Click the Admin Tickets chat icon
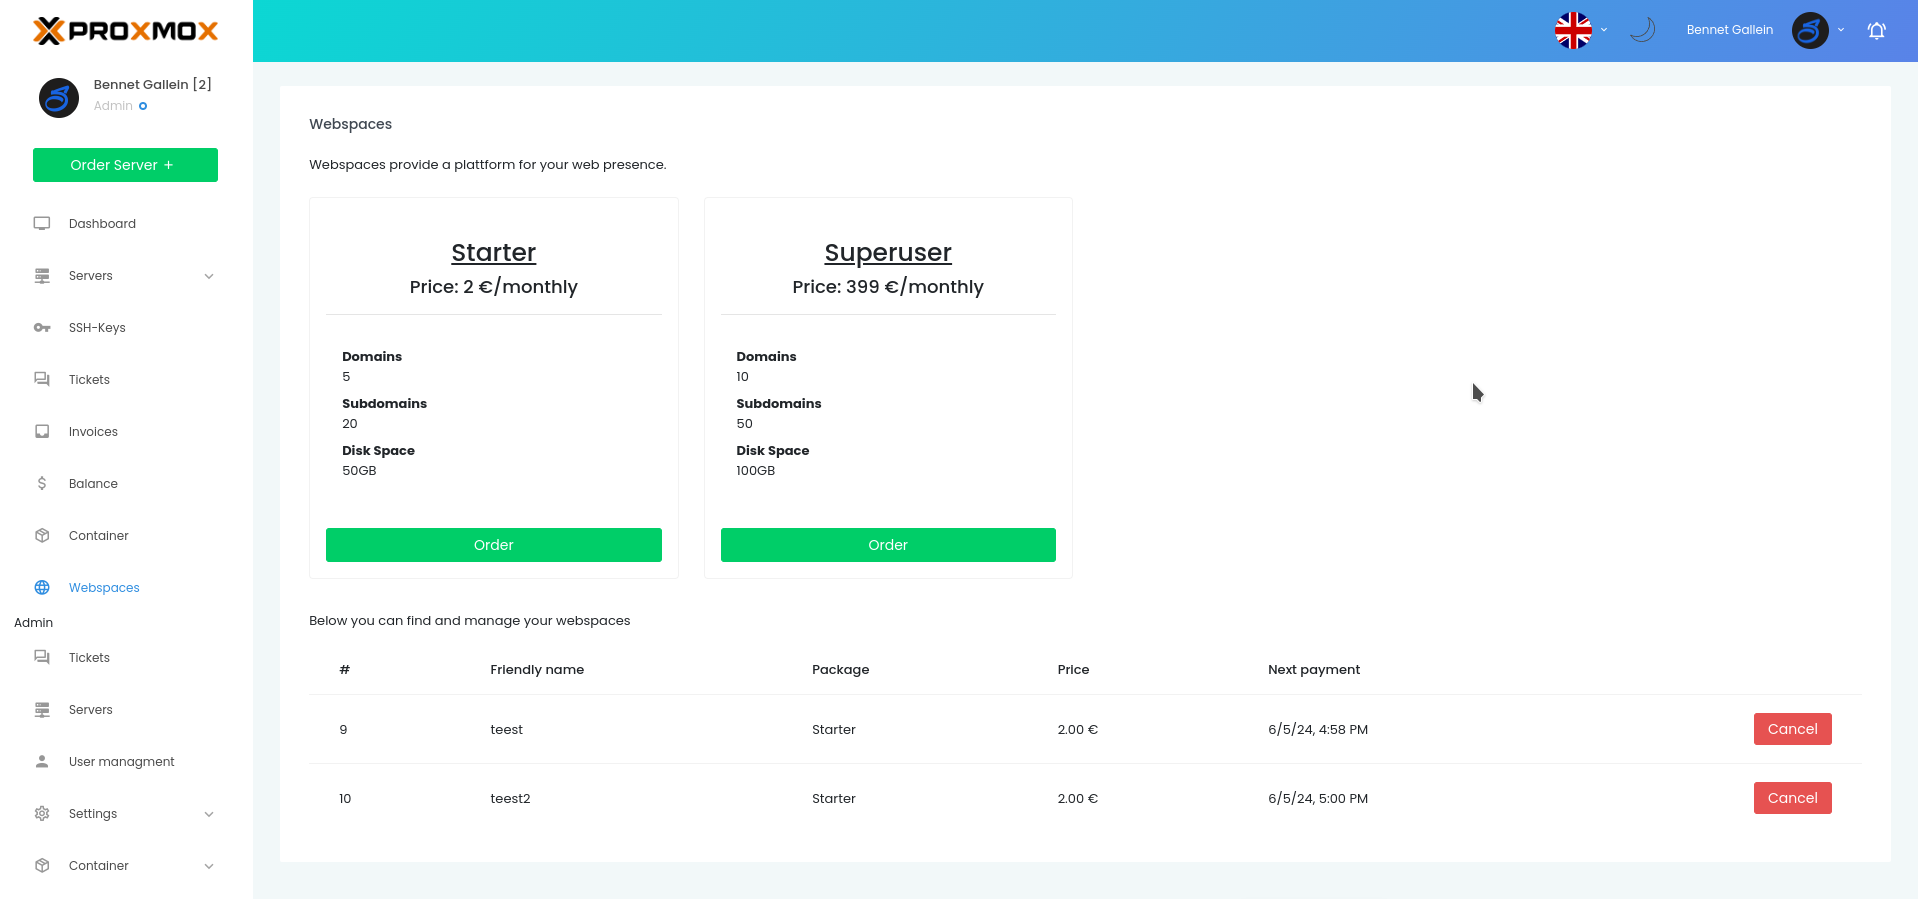 coord(42,658)
